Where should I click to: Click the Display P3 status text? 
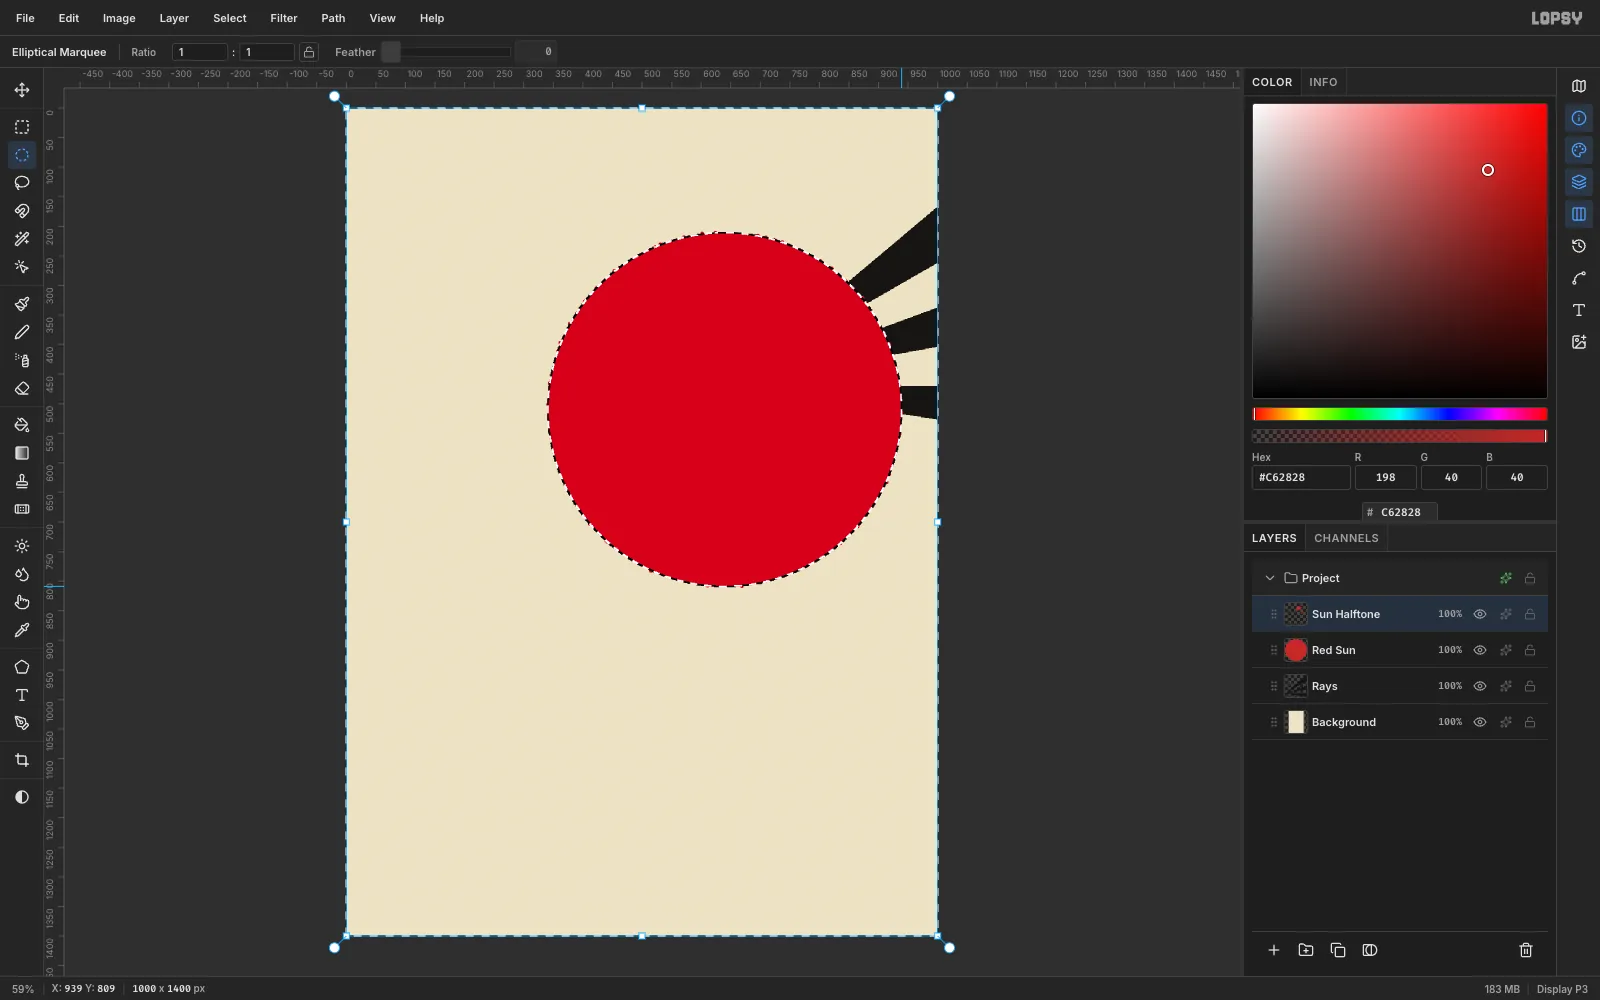tap(1562, 989)
